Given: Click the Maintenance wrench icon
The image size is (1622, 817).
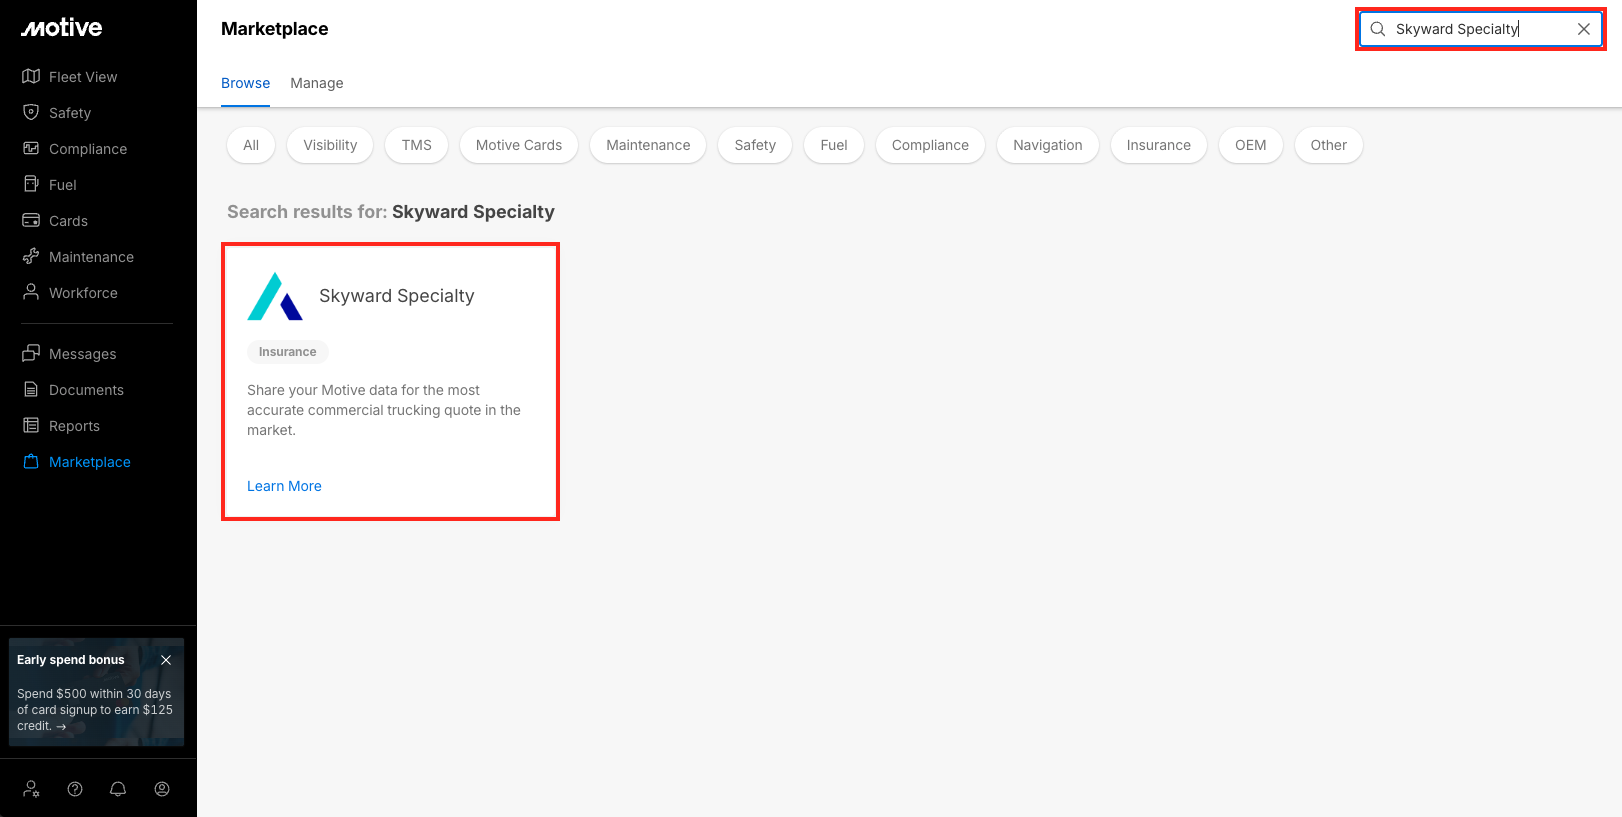Looking at the screenshot, I should point(31,257).
